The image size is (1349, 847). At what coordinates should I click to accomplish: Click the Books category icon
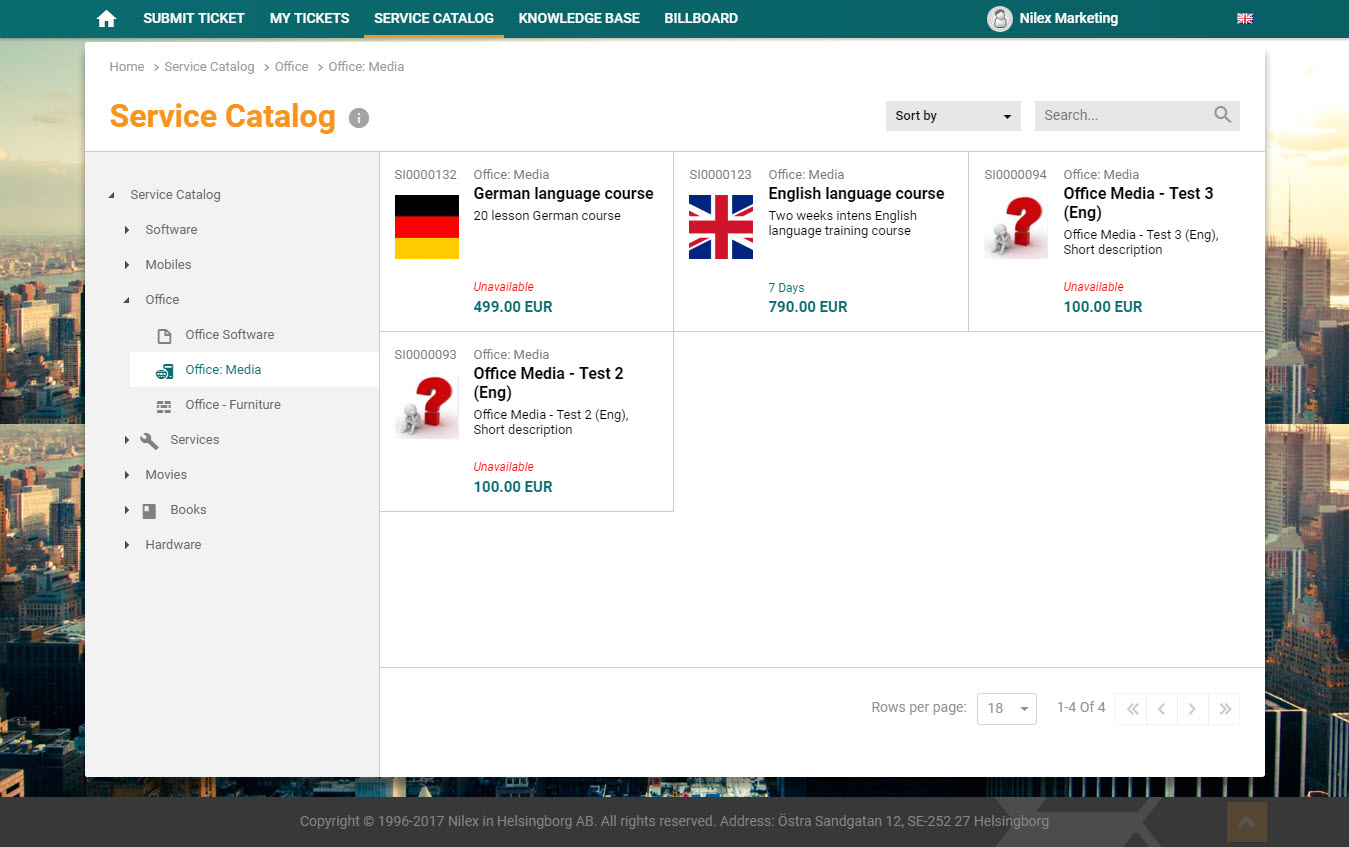pyautogui.click(x=149, y=511)
